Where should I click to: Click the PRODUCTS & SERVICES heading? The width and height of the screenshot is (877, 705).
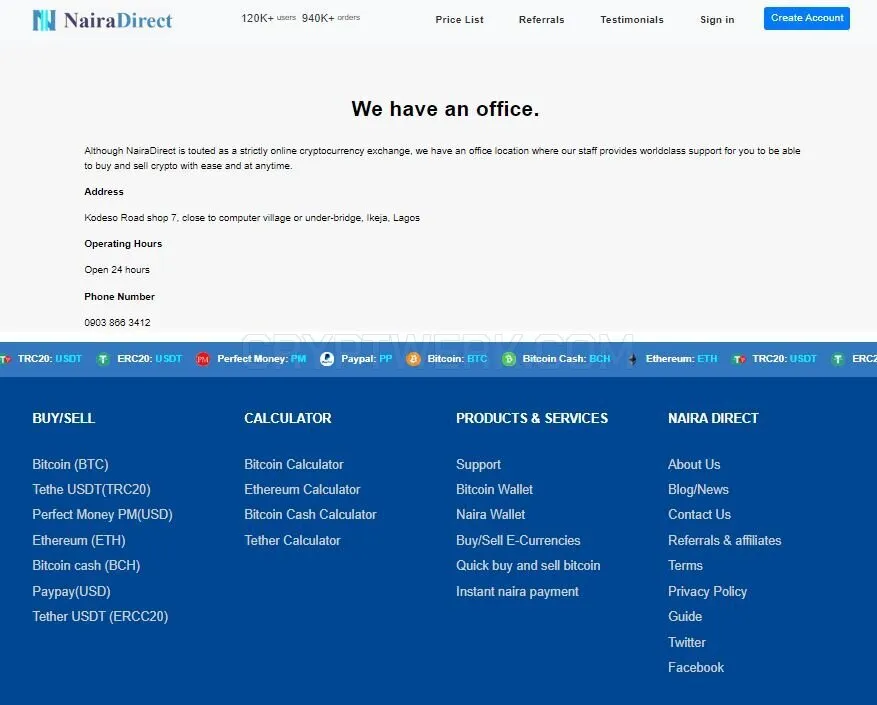[532, 419]
